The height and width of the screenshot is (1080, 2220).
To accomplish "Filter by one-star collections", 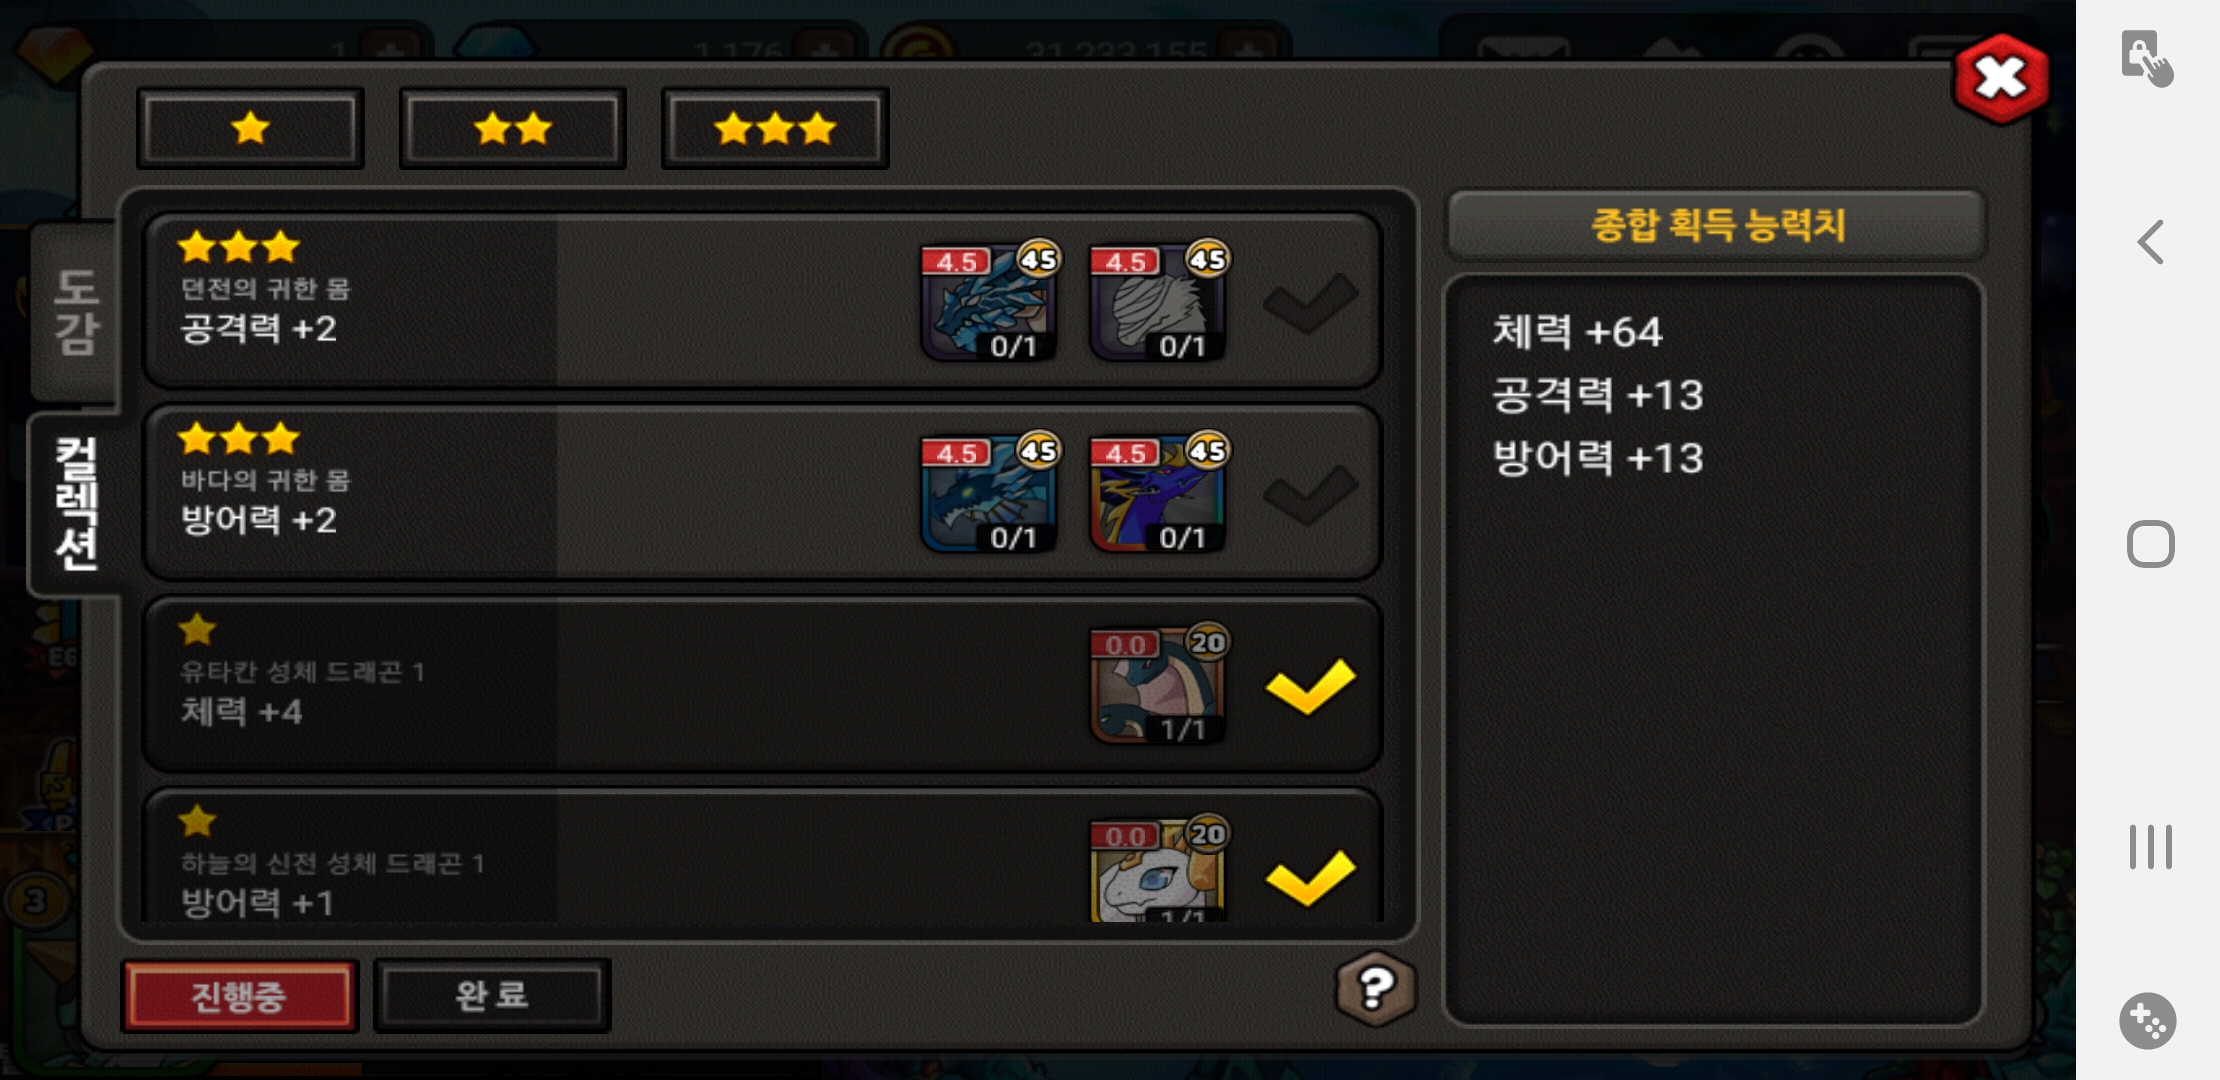I will (x=250, y=128).
